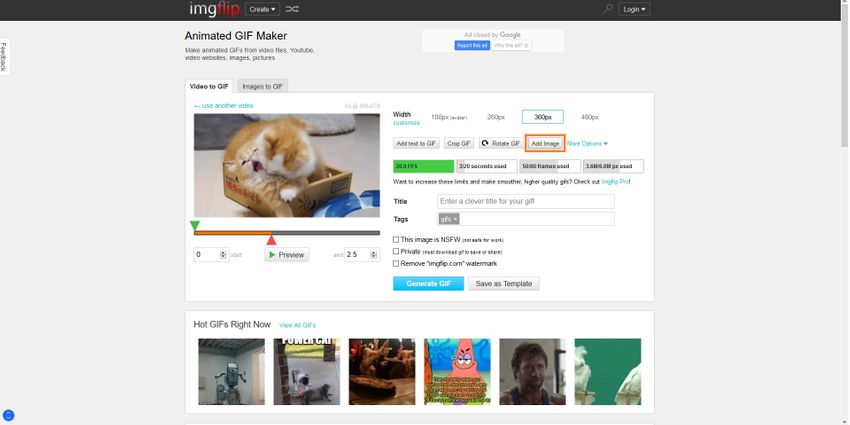Viewport: 850px width, 425px height.
Task: Click the end time stepper arrows
Action: click(x=374, y=254)
